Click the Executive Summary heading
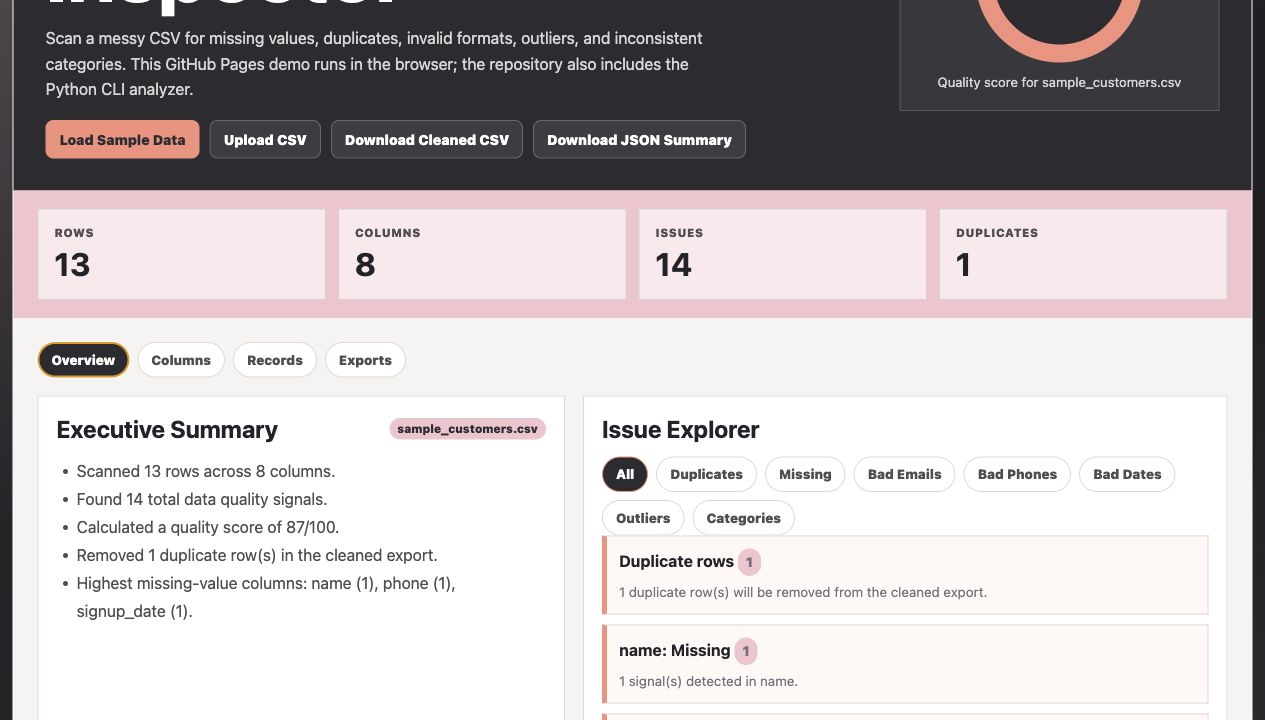 [x=167, y=430]
